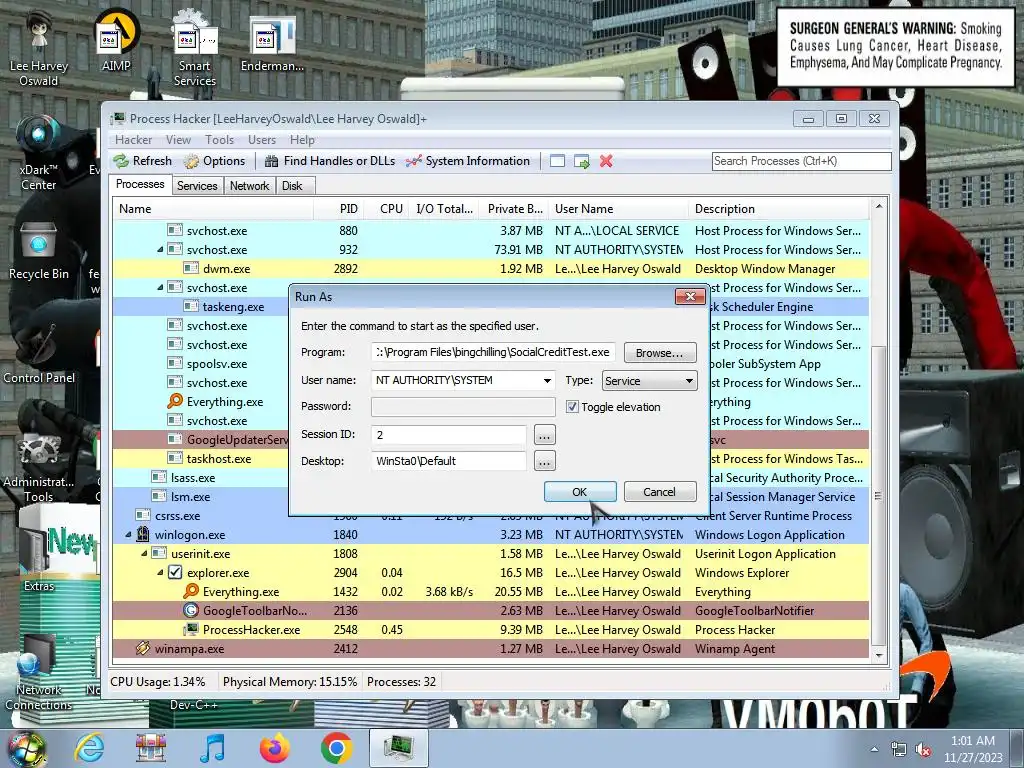Select the GoogleToolbarNotifier process icon
The image size is (1024, 768).
coord(191,611)
